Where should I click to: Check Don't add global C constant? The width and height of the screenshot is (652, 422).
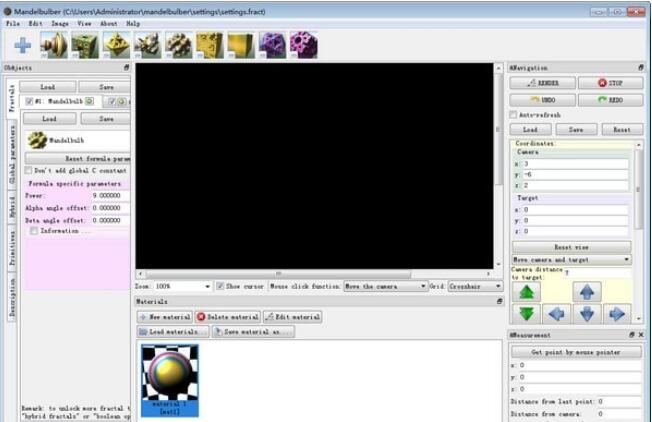pos(29,171)
